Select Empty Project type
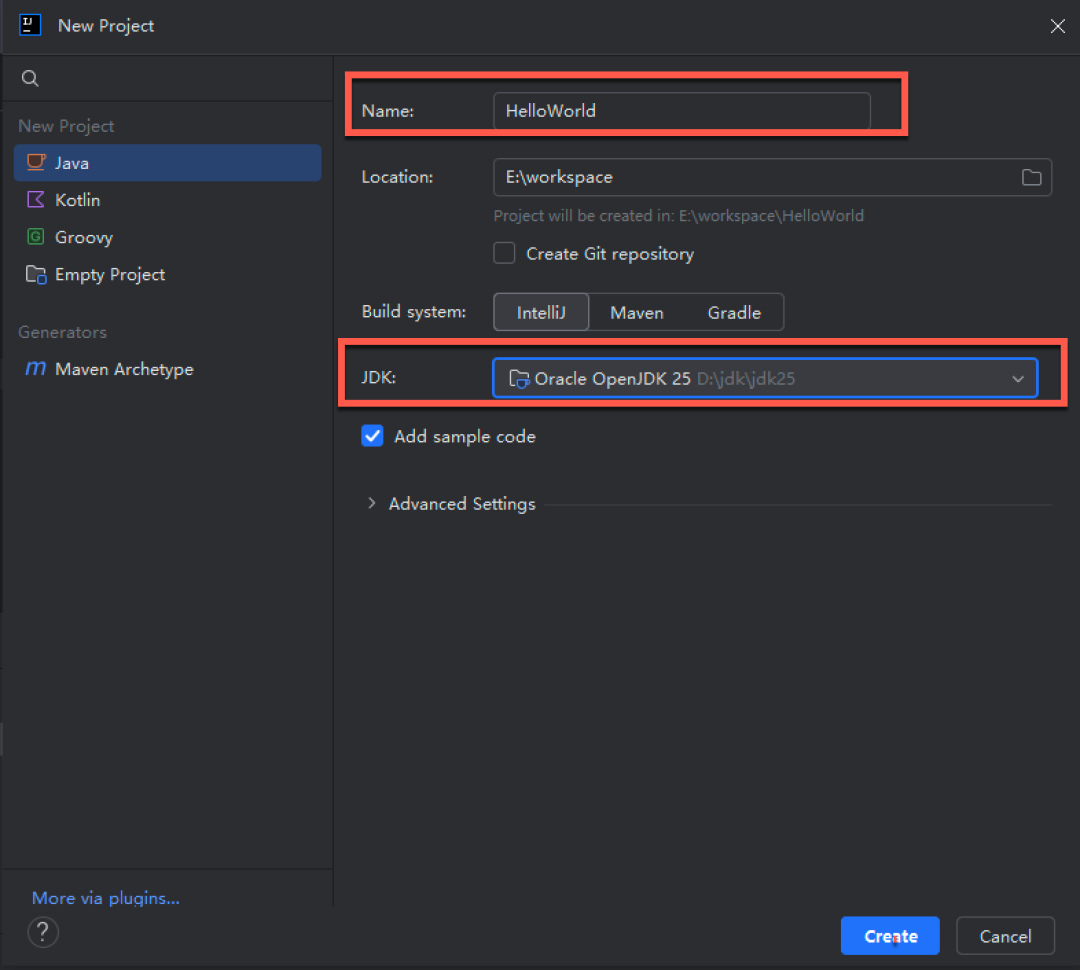This screenshot has width=1080, height=970. point(167,274)
